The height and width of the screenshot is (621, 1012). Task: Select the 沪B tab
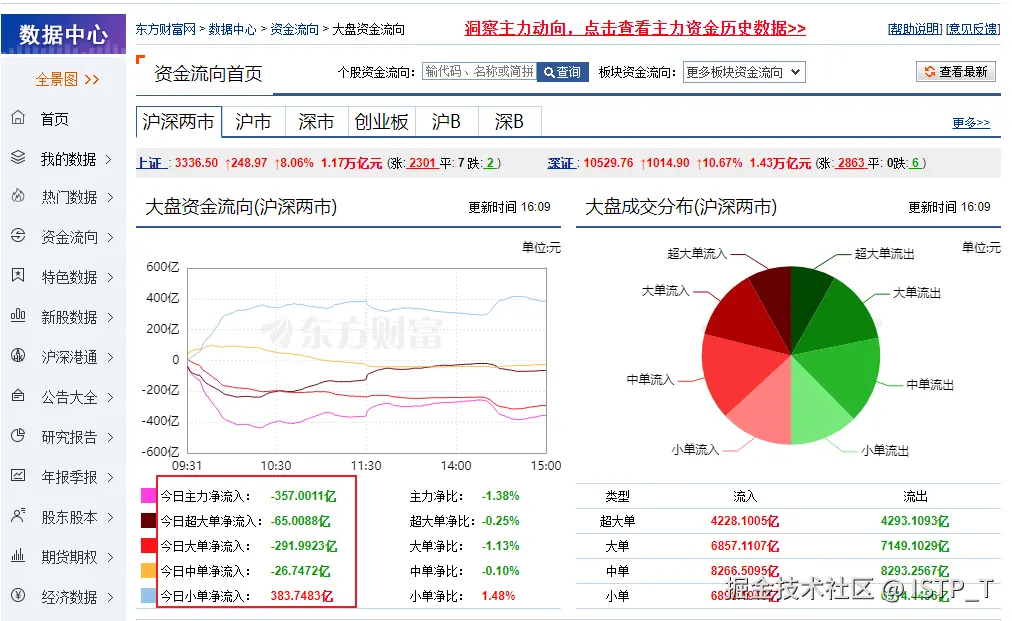[x=446, y=122]
